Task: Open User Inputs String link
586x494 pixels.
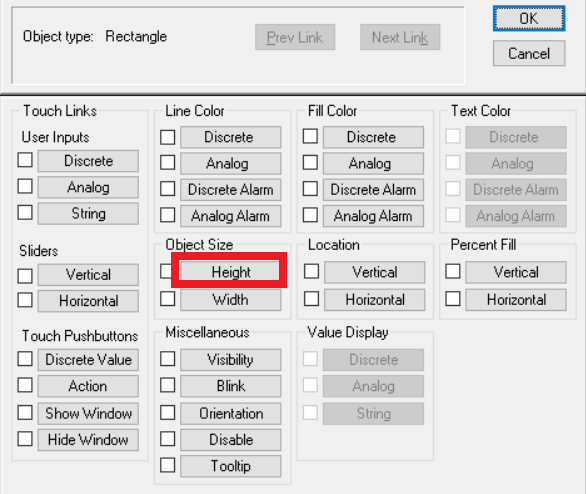Action: point(88,213)
